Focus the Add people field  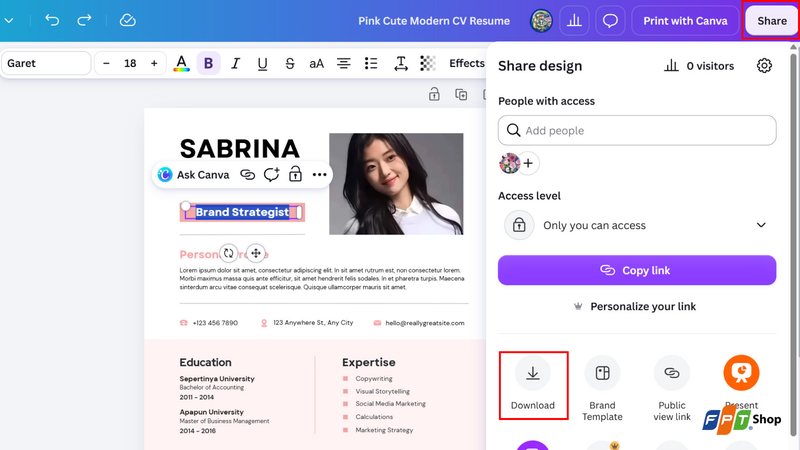click(x=637, y=130)
